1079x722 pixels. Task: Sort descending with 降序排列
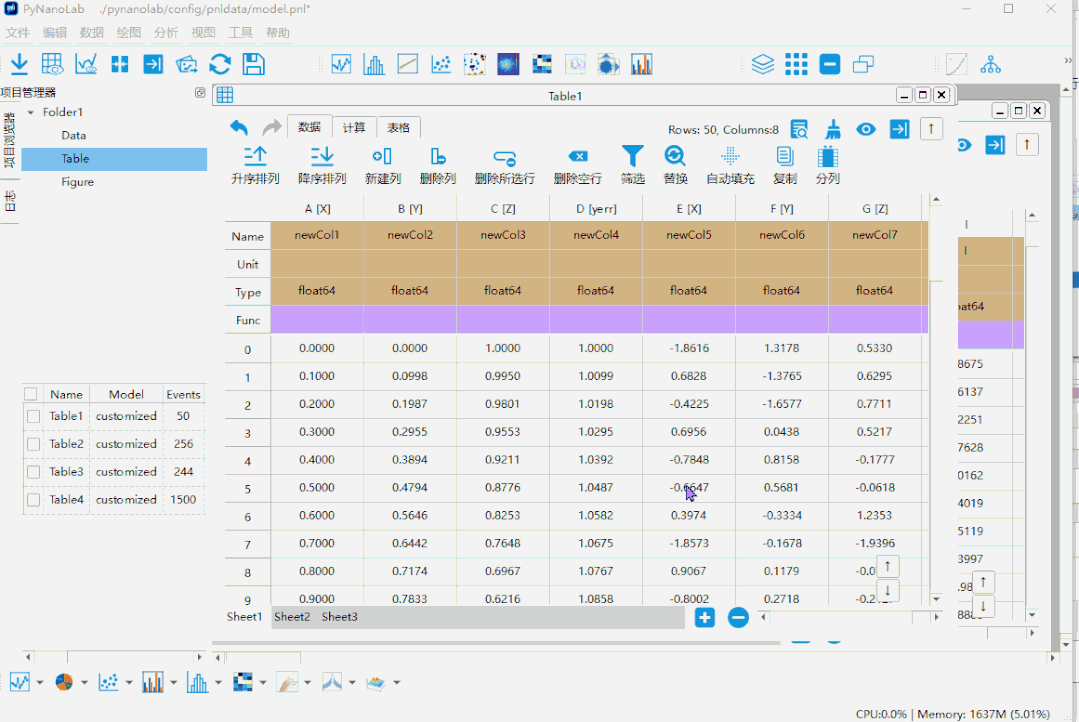pos(321,166)
